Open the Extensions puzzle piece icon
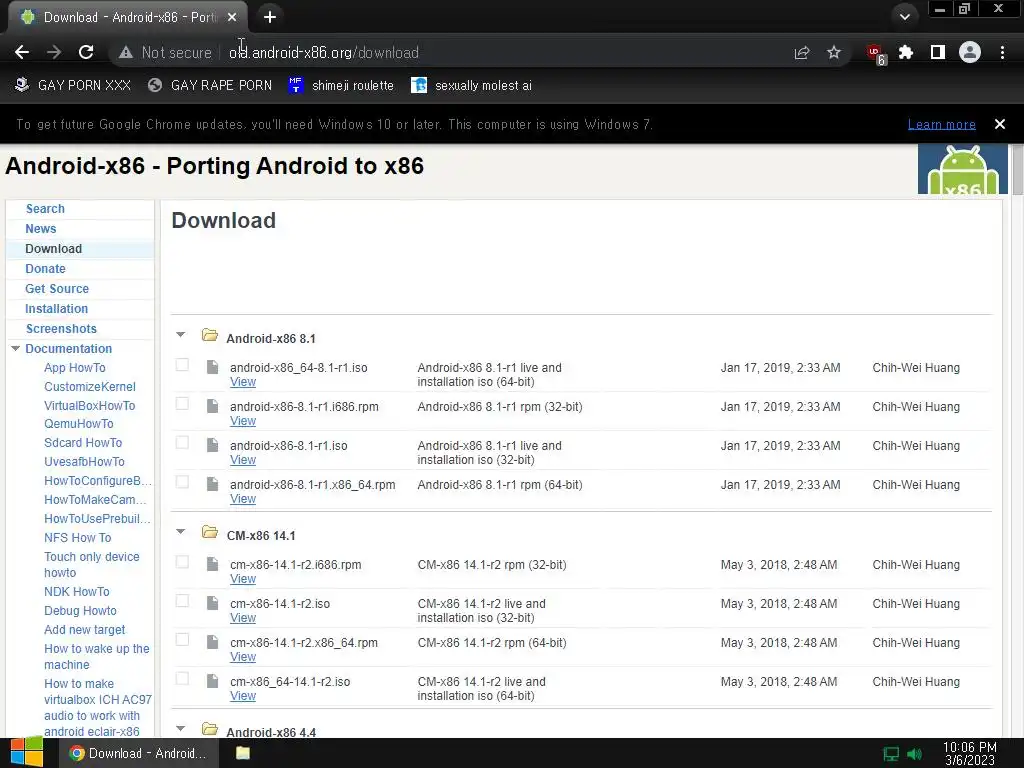The image size is (1024, 768). pos(906,52)
